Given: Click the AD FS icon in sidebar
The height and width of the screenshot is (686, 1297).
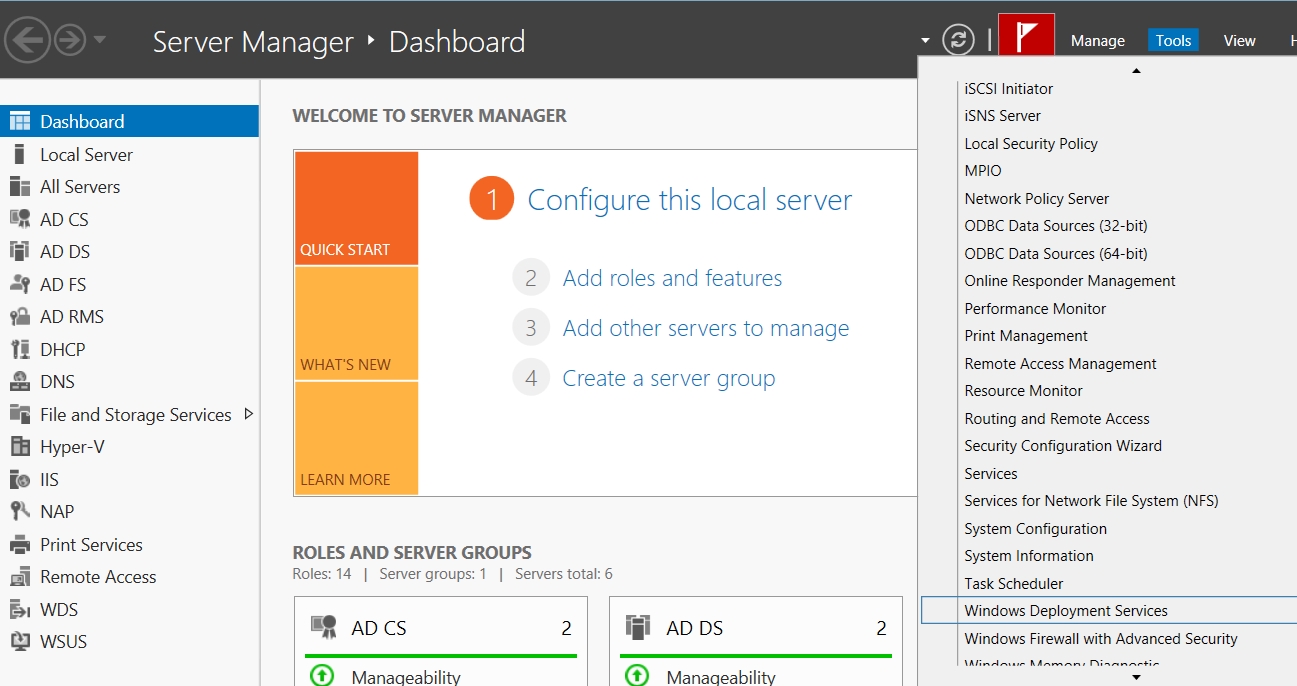Looking at the screenshot, I should [20, 284].
